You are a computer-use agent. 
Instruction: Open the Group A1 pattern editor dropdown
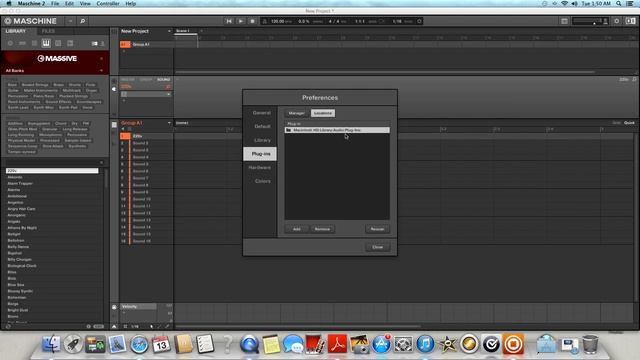tap(169, 123)
